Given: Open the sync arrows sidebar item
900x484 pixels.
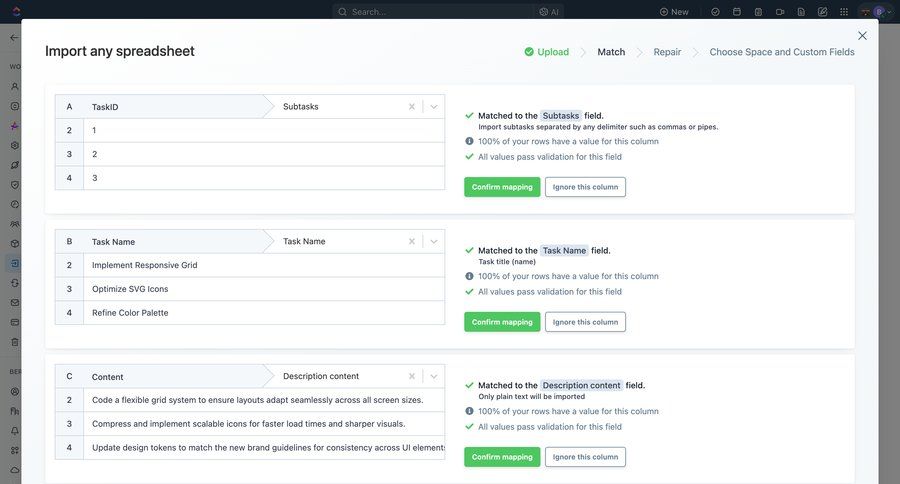Looking at the screenshot, I should (x=15, y=283).
